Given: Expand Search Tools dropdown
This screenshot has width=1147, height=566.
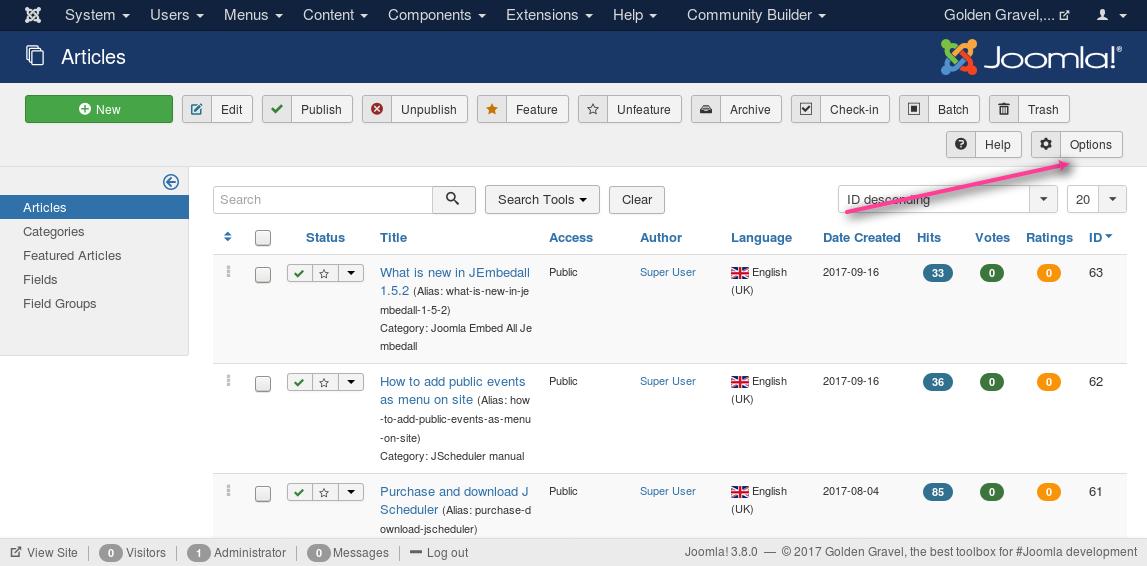Looking at the screenshot, I should (x=542, y=200).
